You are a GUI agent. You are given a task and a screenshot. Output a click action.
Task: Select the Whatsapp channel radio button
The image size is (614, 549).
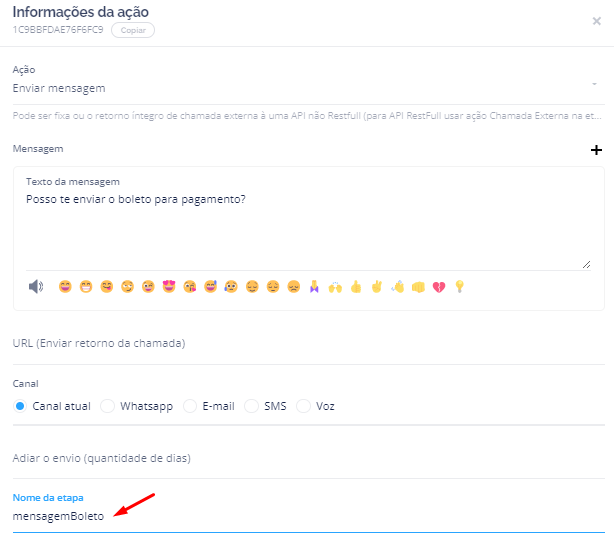[x=108, y=406]
